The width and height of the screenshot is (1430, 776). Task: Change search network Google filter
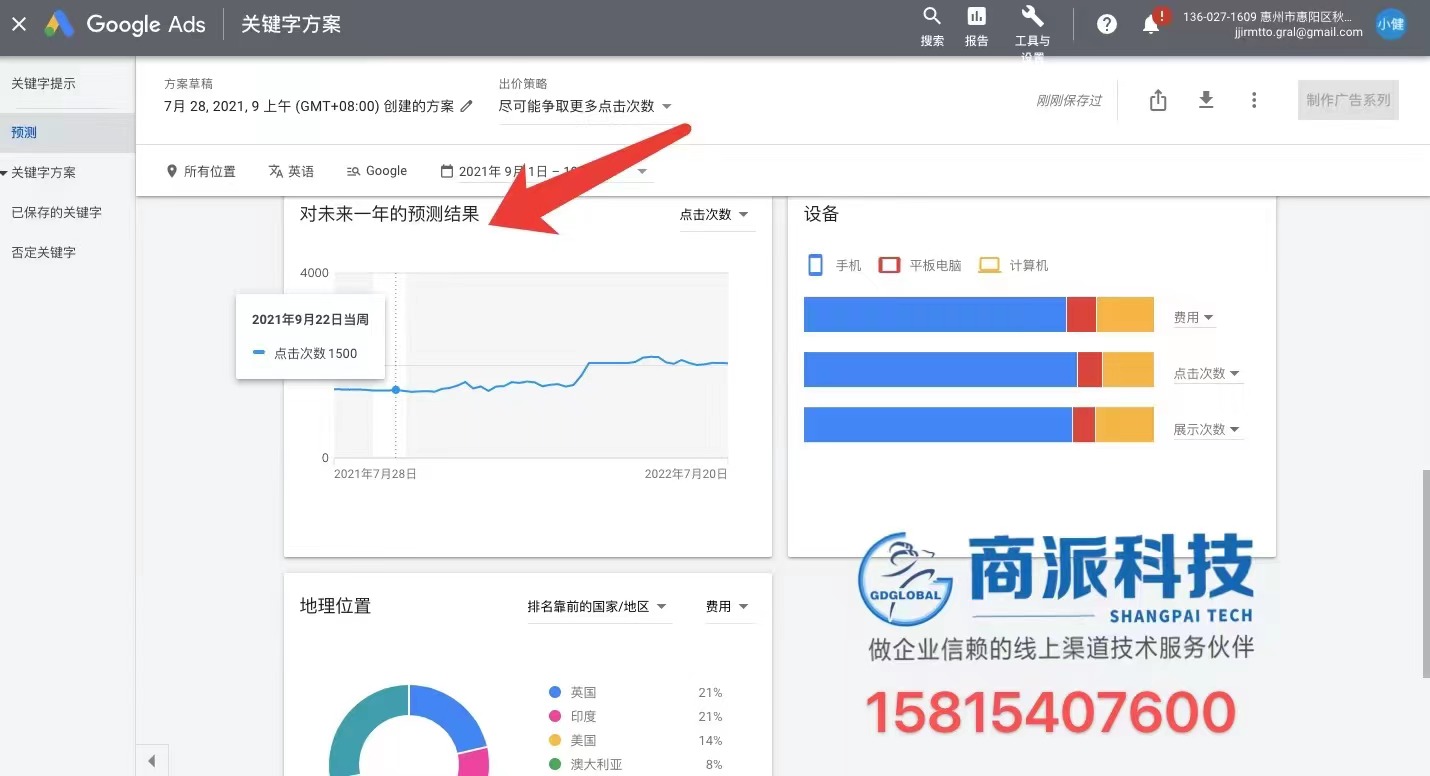(x=376, y=171)
